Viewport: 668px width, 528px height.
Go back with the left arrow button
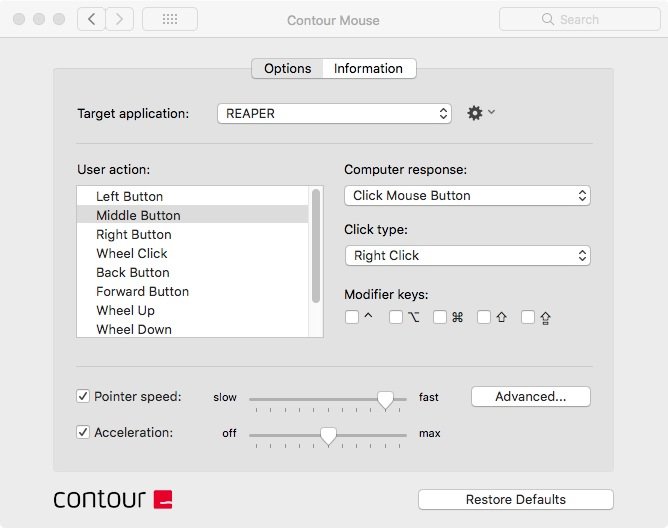pyautogui.click(x=91, y=19)
